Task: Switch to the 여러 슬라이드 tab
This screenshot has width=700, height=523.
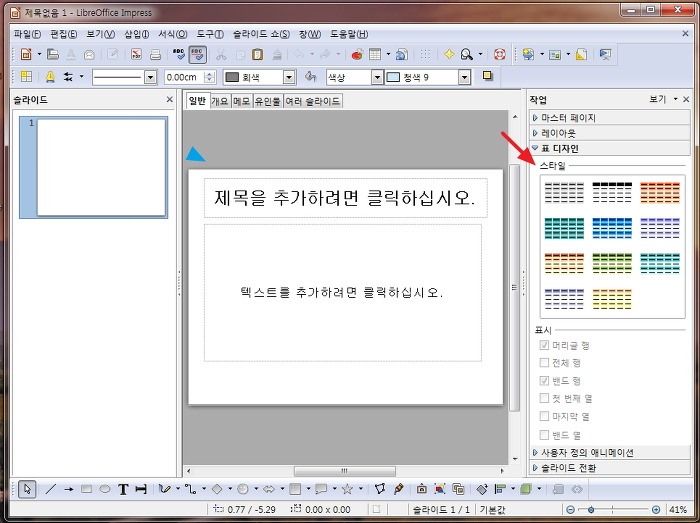Action: pos(312,101)
